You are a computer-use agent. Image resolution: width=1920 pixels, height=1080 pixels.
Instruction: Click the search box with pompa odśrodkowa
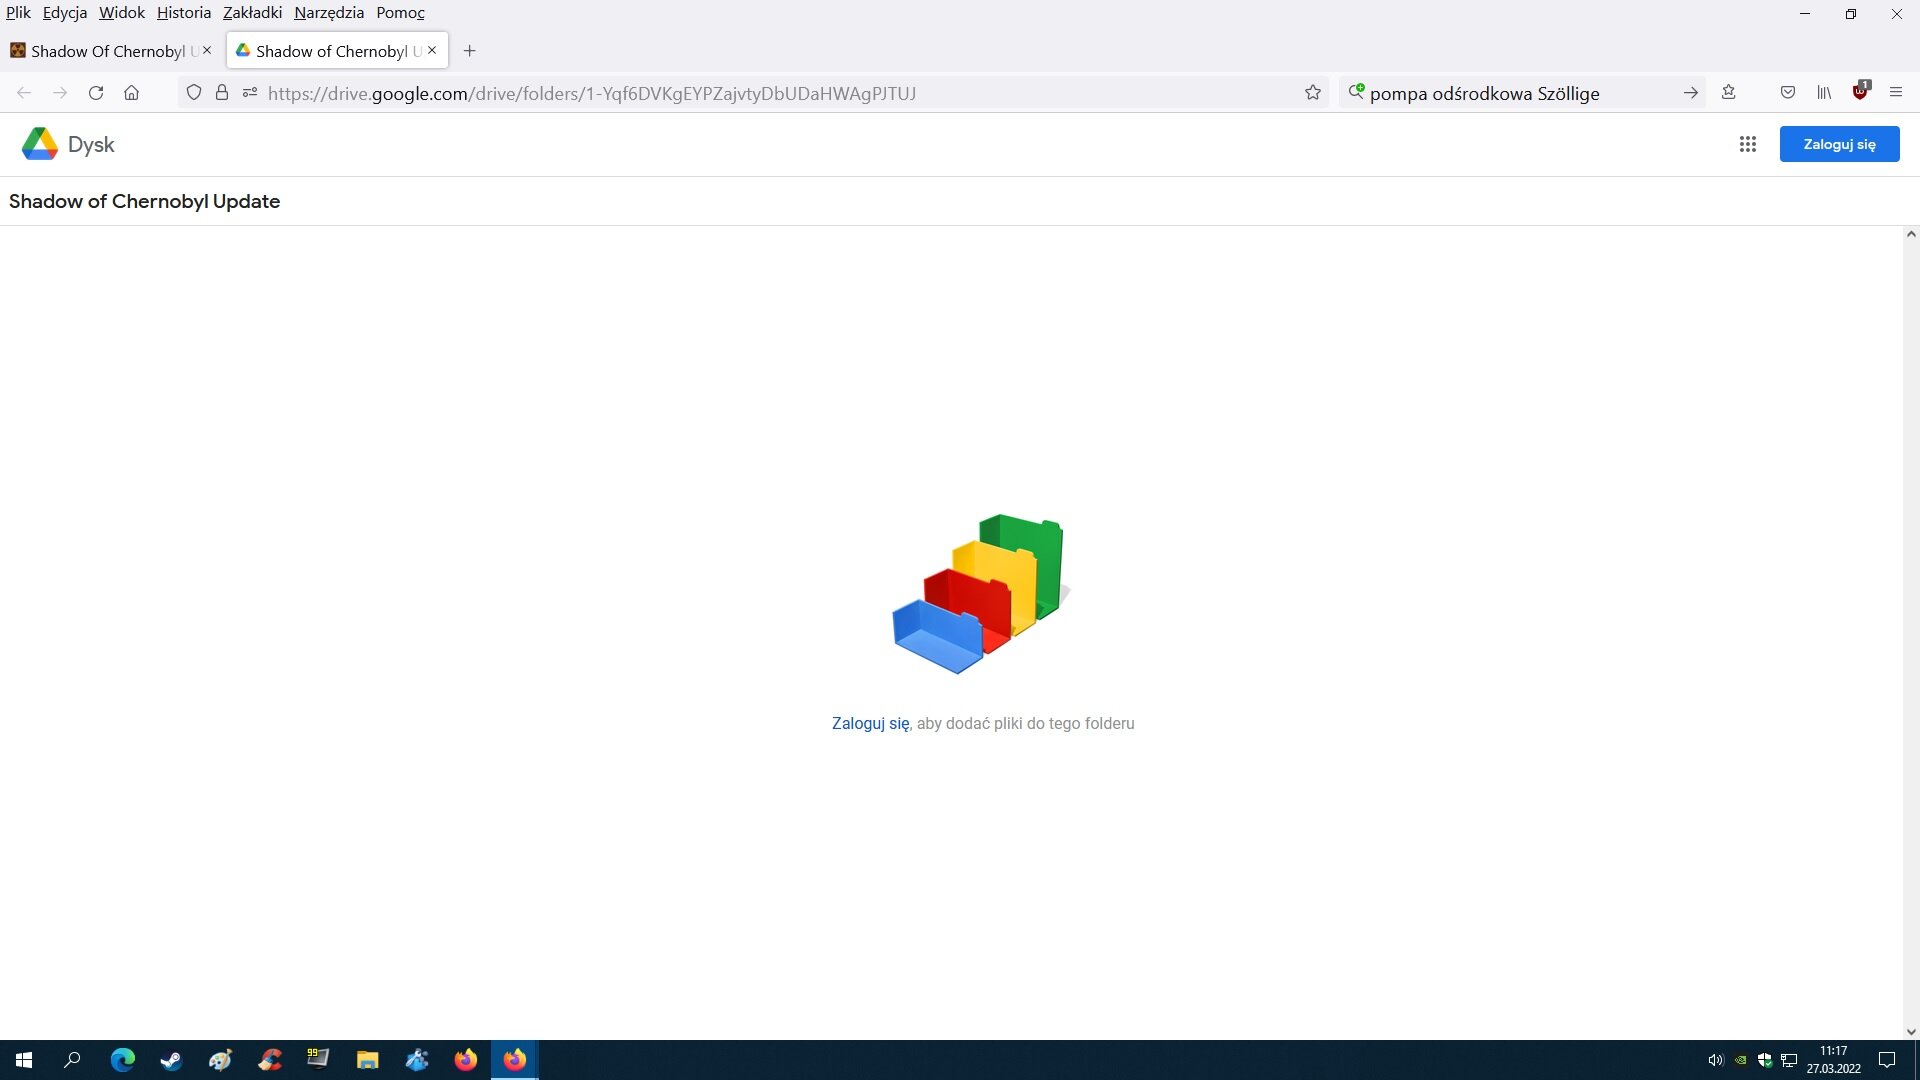1520,93
